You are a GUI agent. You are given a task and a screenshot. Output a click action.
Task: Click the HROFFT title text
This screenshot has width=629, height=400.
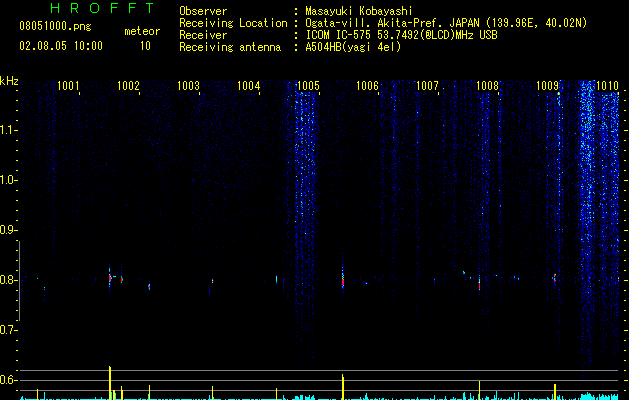[102, 8]
